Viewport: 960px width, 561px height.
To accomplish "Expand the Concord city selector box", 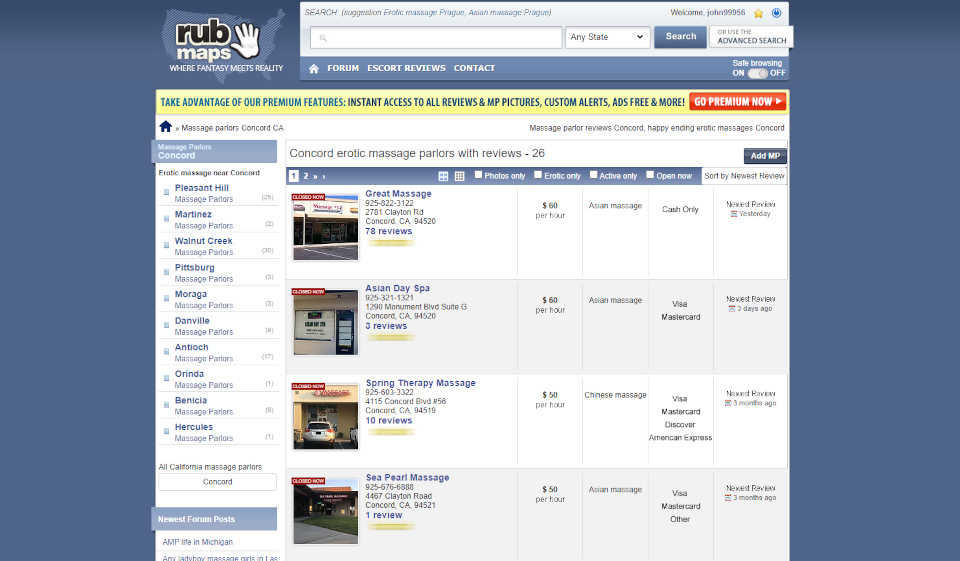I will pos(217,482).
